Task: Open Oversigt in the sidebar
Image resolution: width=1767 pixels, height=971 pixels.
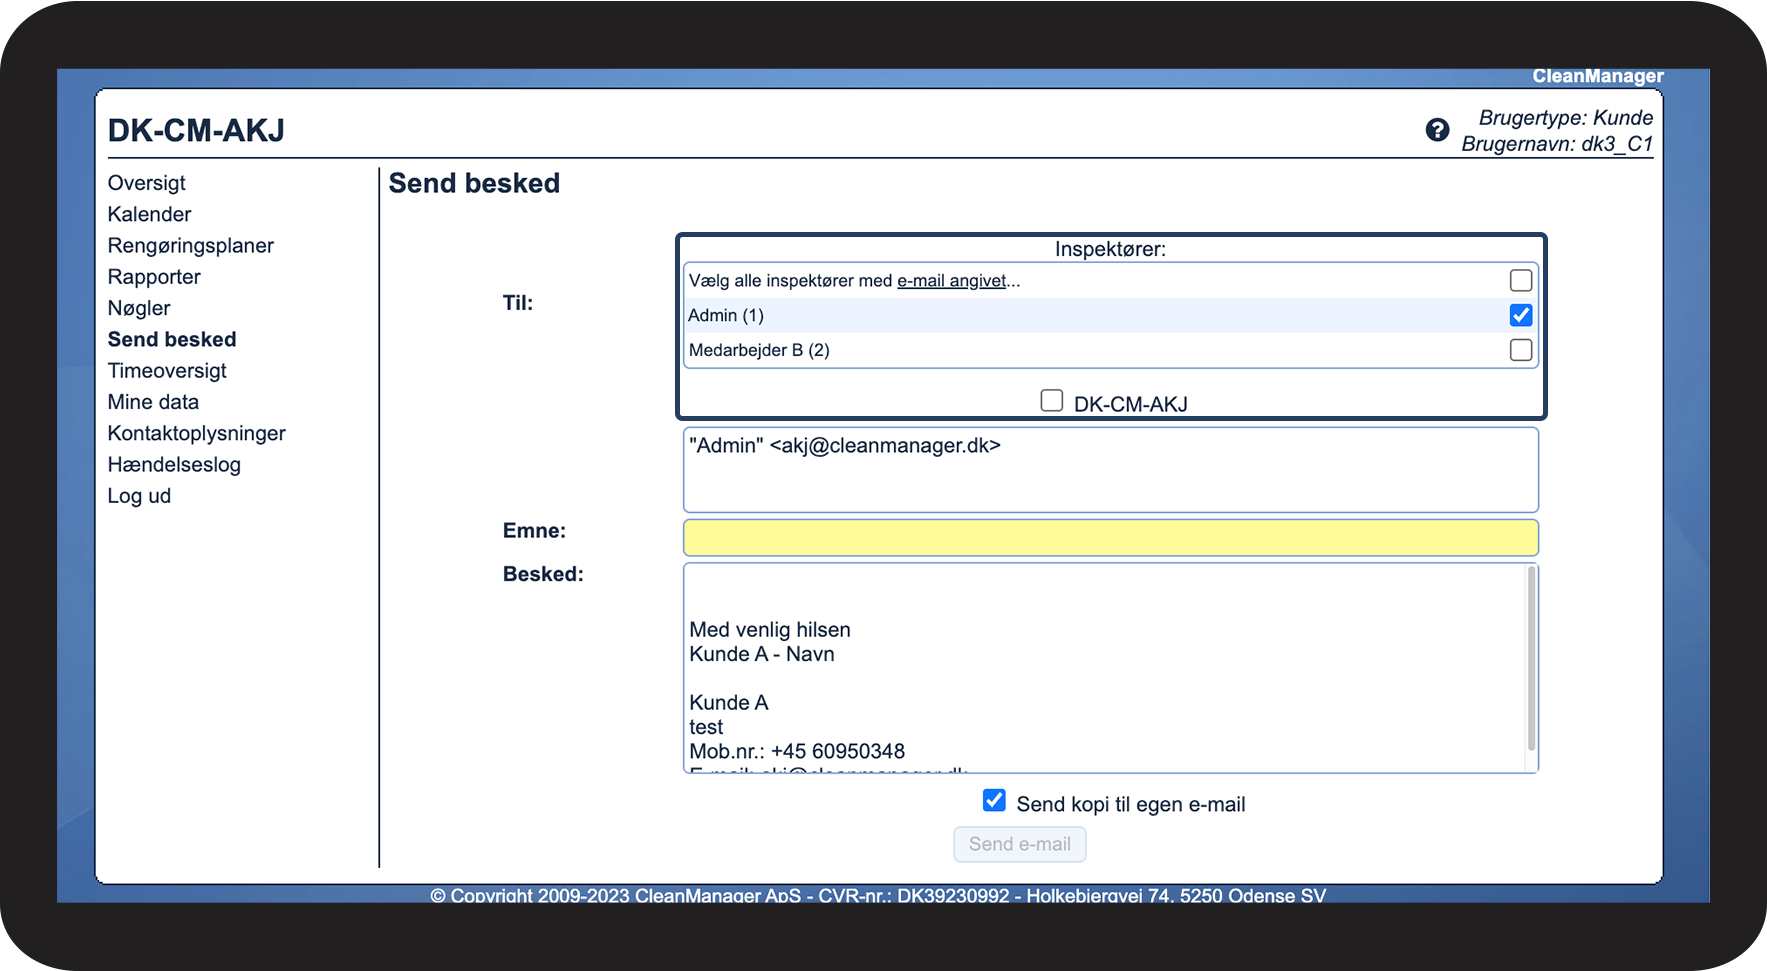Action: click(147, 183)
